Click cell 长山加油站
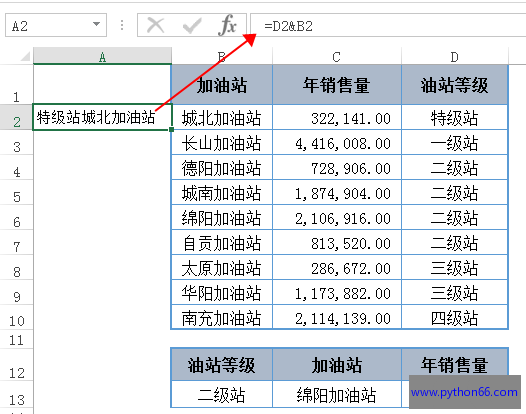The width and height of the screenshot is (526, 414). [x=222, y=142]
